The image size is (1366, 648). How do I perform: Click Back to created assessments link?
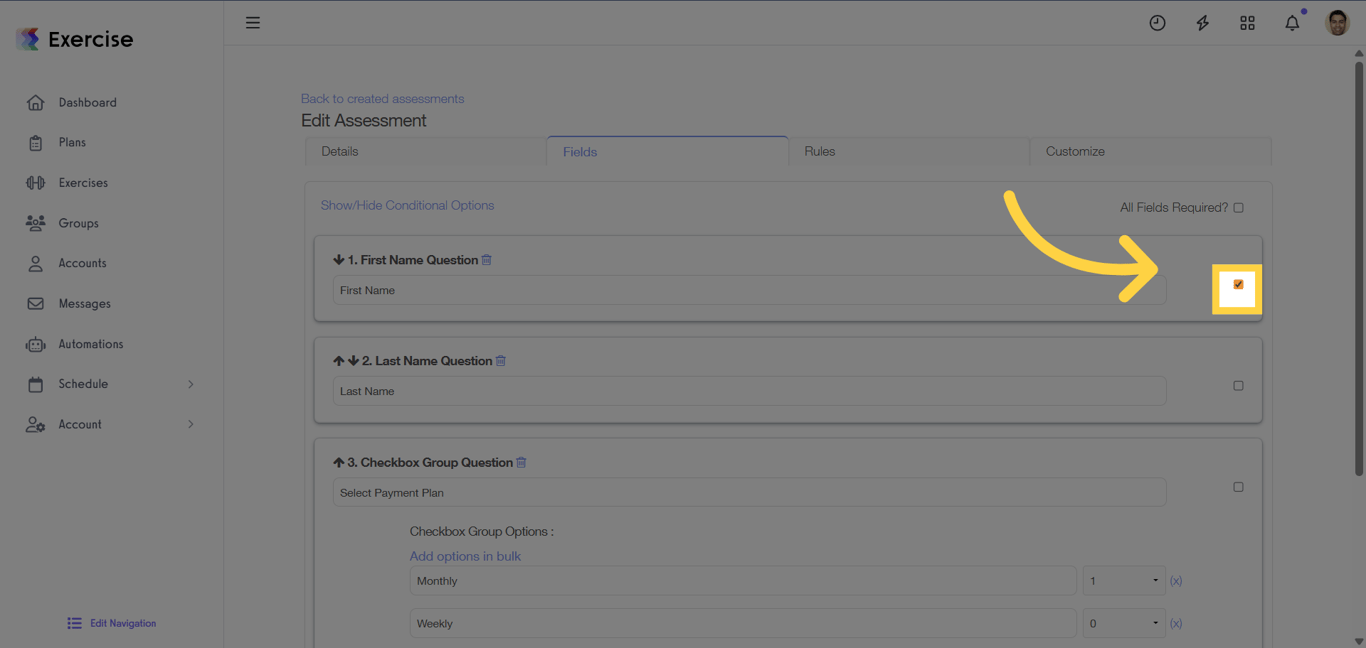382,98
